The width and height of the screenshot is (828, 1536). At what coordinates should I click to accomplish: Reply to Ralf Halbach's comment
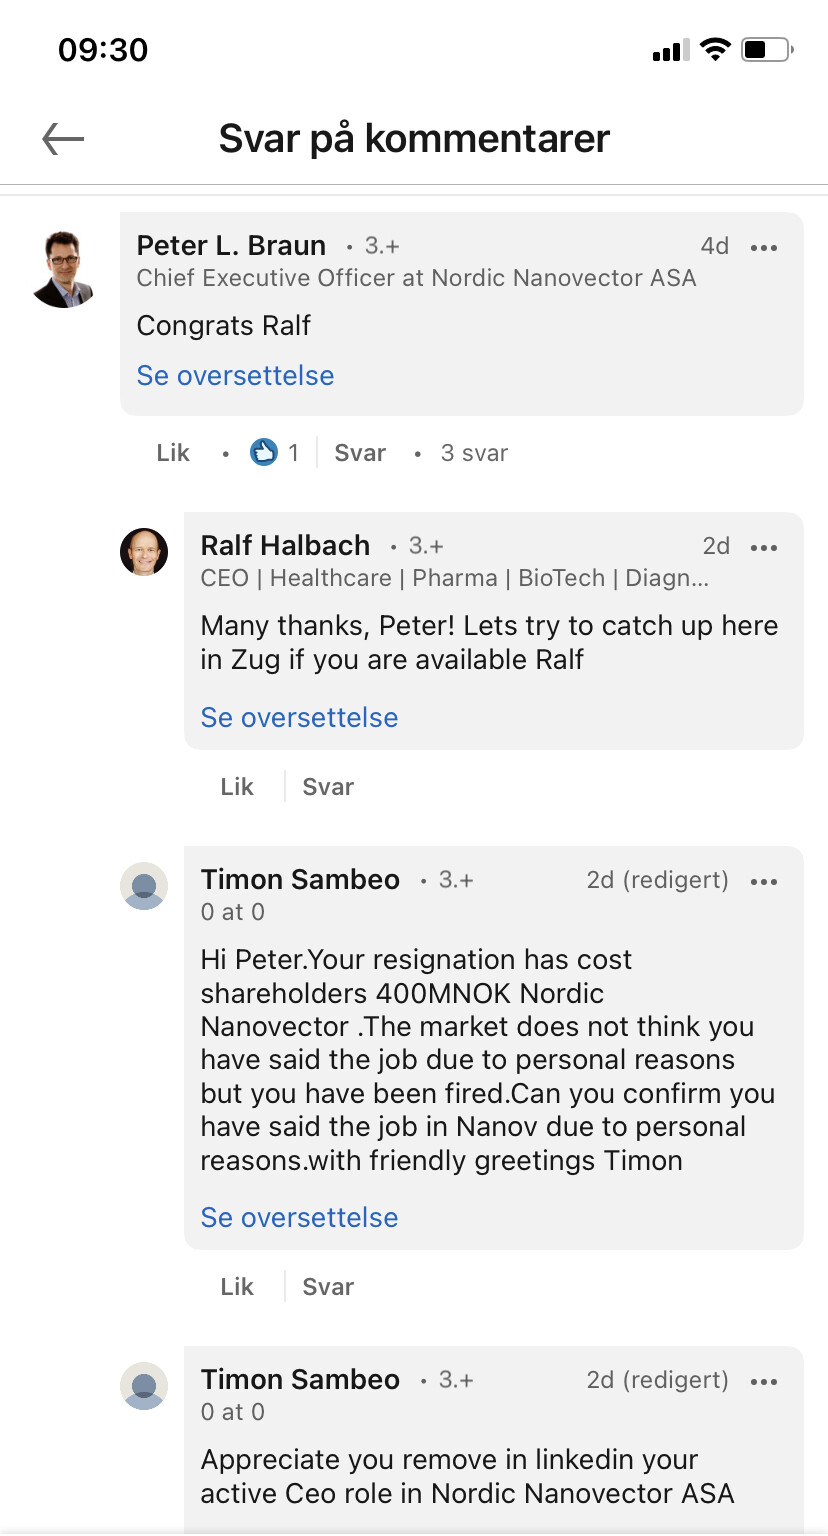(328, 787)
